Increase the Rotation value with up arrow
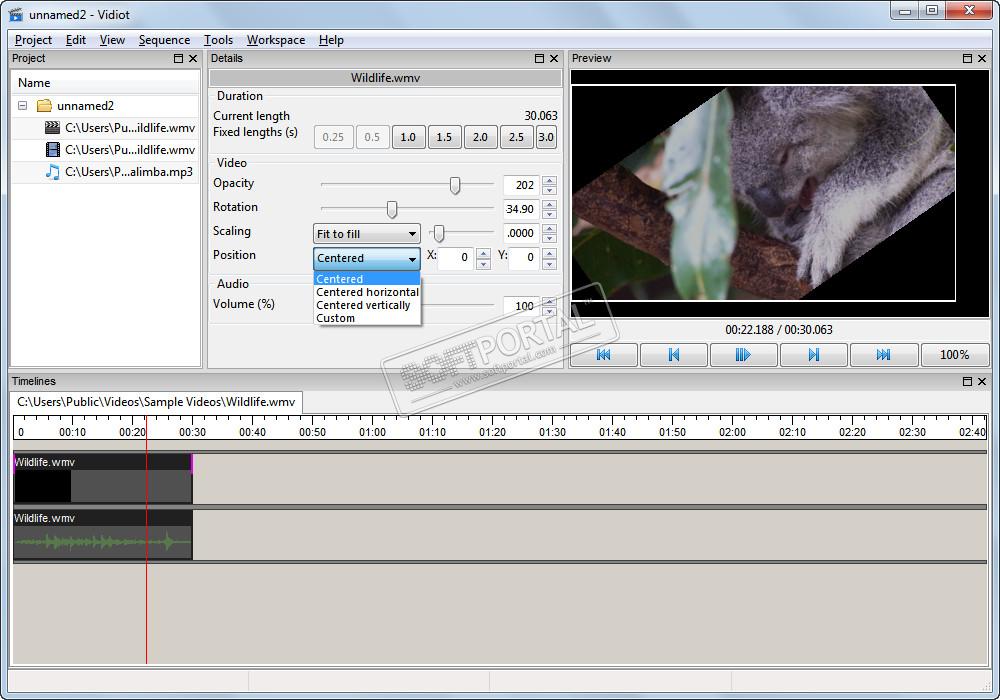Viewport: 1000px width, 700px height. tap(549, 204)
